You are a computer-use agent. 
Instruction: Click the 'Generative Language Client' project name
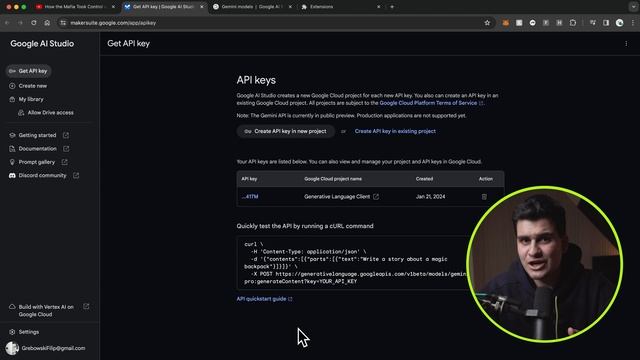click(x=337, y=197)
